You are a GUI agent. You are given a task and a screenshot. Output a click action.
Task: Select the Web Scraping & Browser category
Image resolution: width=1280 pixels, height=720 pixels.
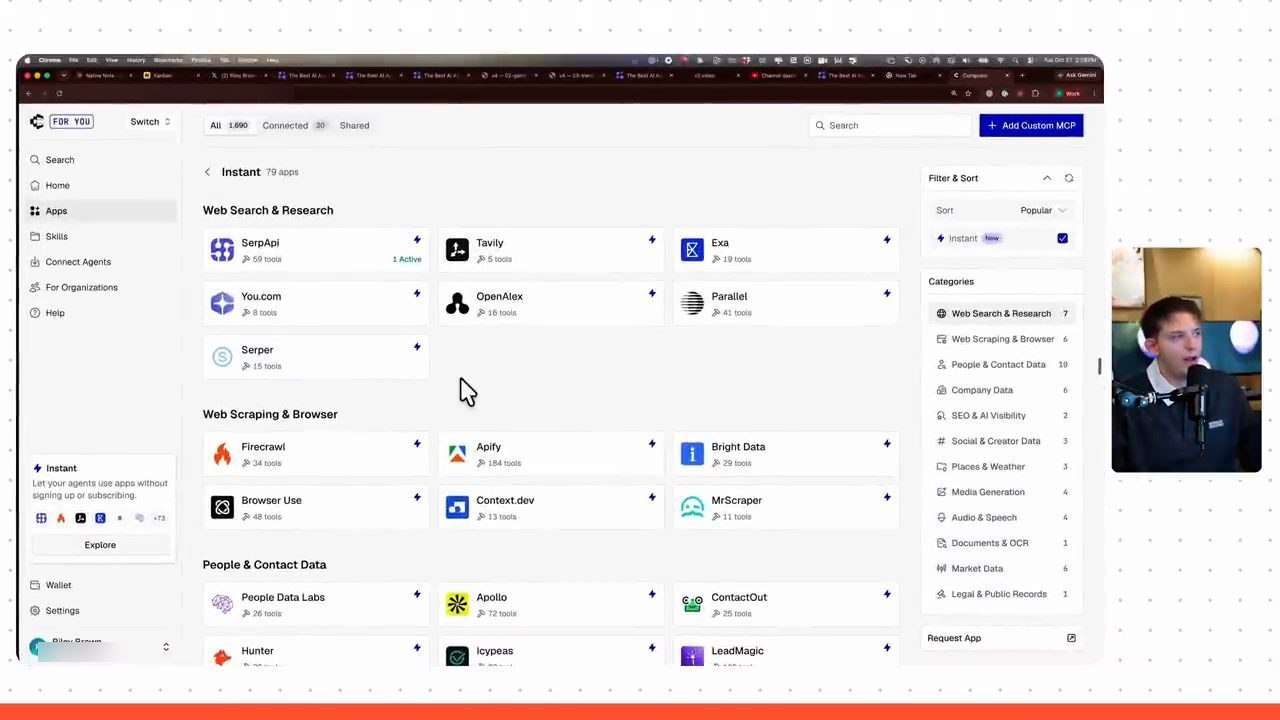coord(1002,339)
